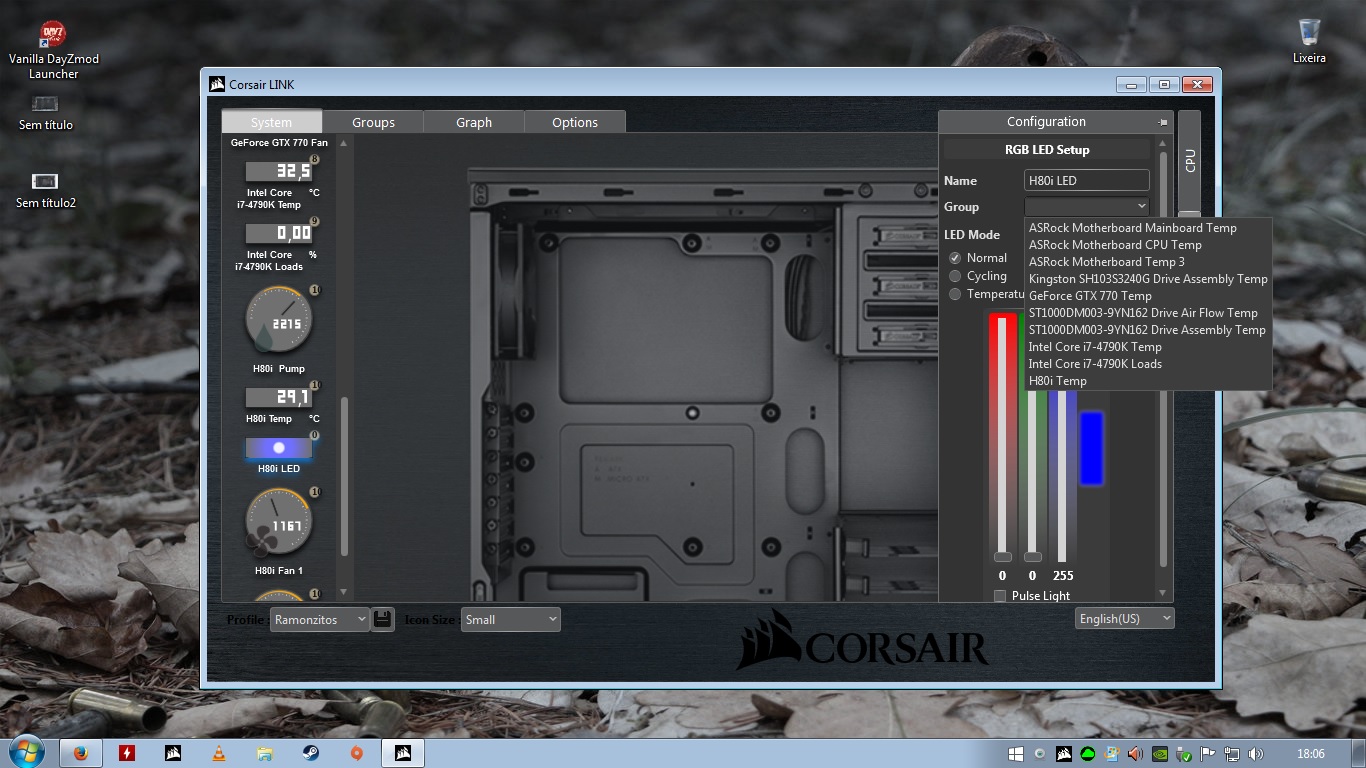
Task: Click the H80i Pump gauge icon
Action: click(x=279, y=320)
